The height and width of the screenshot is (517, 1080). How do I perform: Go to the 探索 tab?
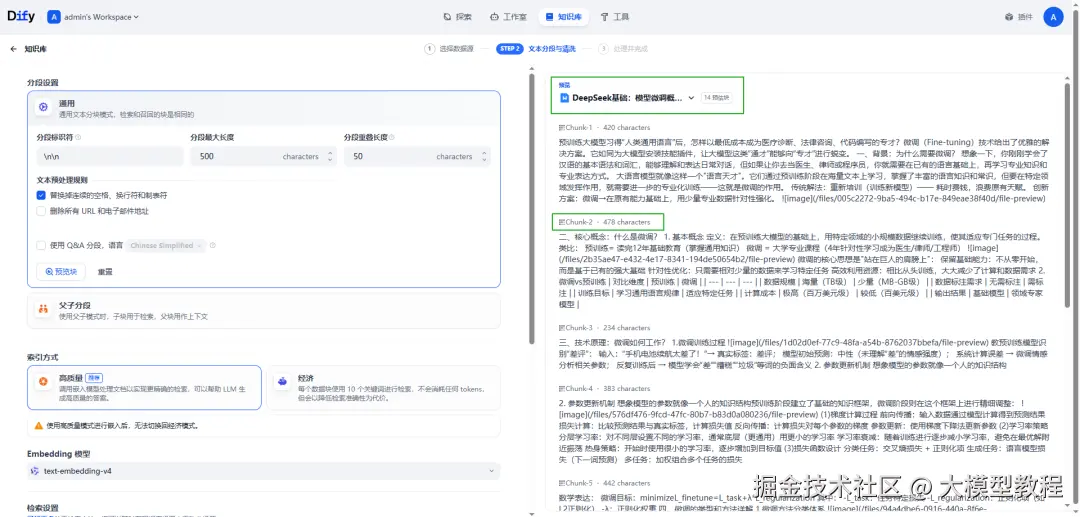click(x=458, y=17)
